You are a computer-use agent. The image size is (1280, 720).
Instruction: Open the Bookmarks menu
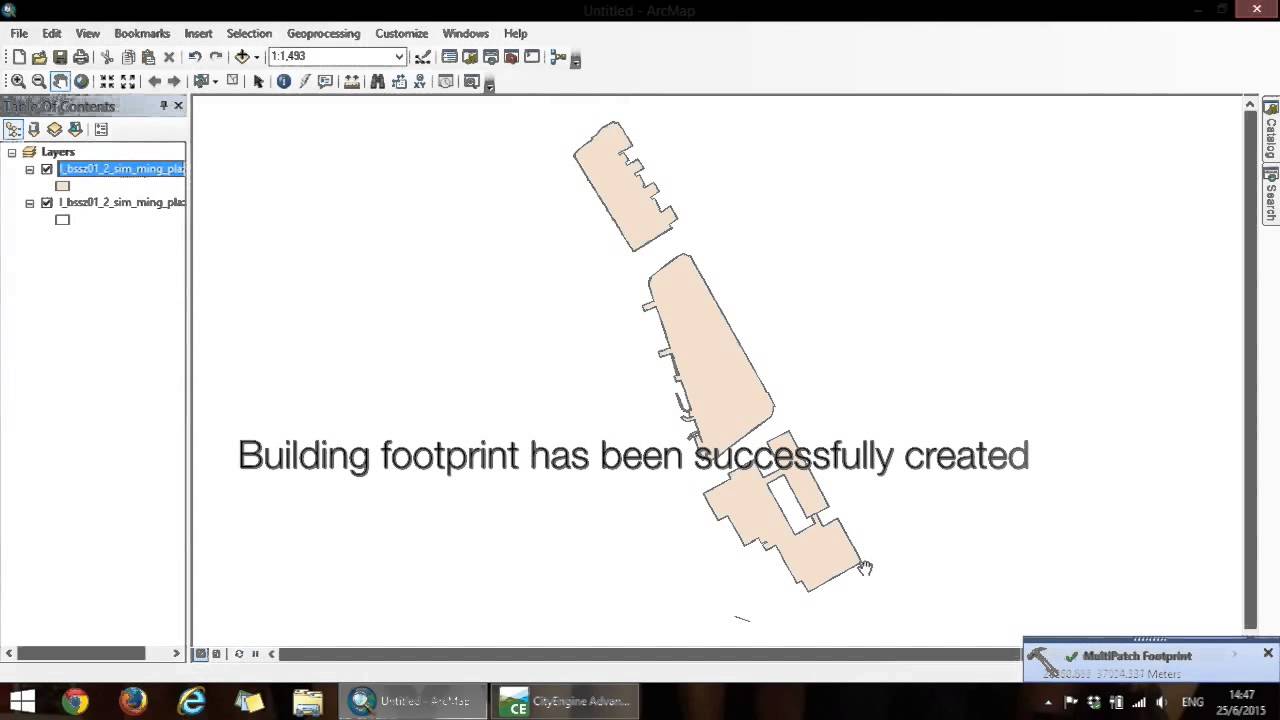[142, 33]
